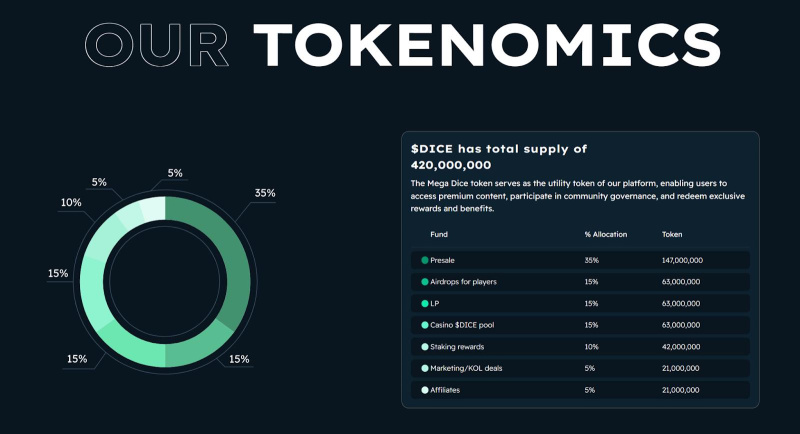
Task: Click the Airdrops for players color dot
Action: pos(425,282)
